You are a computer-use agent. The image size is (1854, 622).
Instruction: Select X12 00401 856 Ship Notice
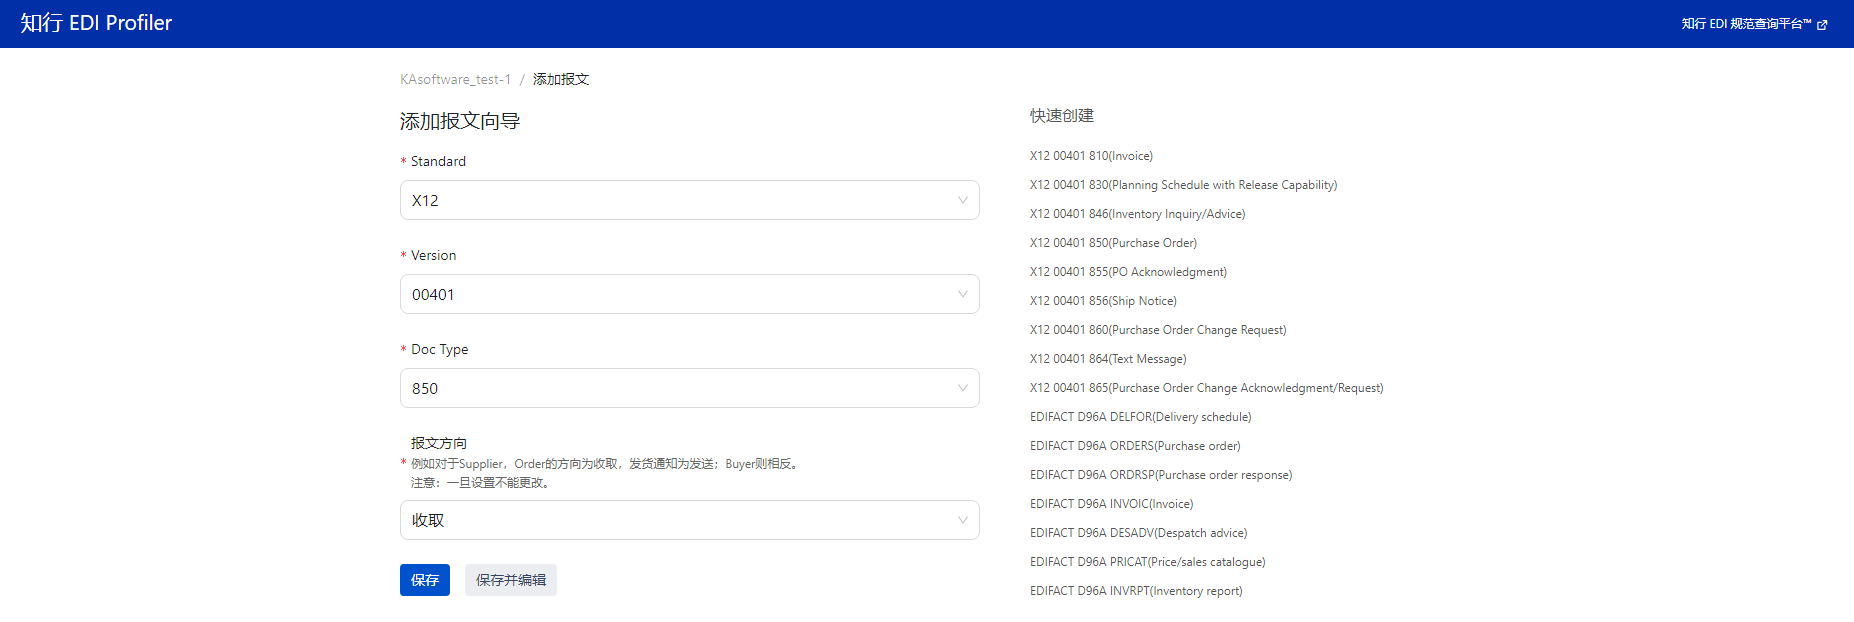pyautogui.click(x=1103, y=301)
